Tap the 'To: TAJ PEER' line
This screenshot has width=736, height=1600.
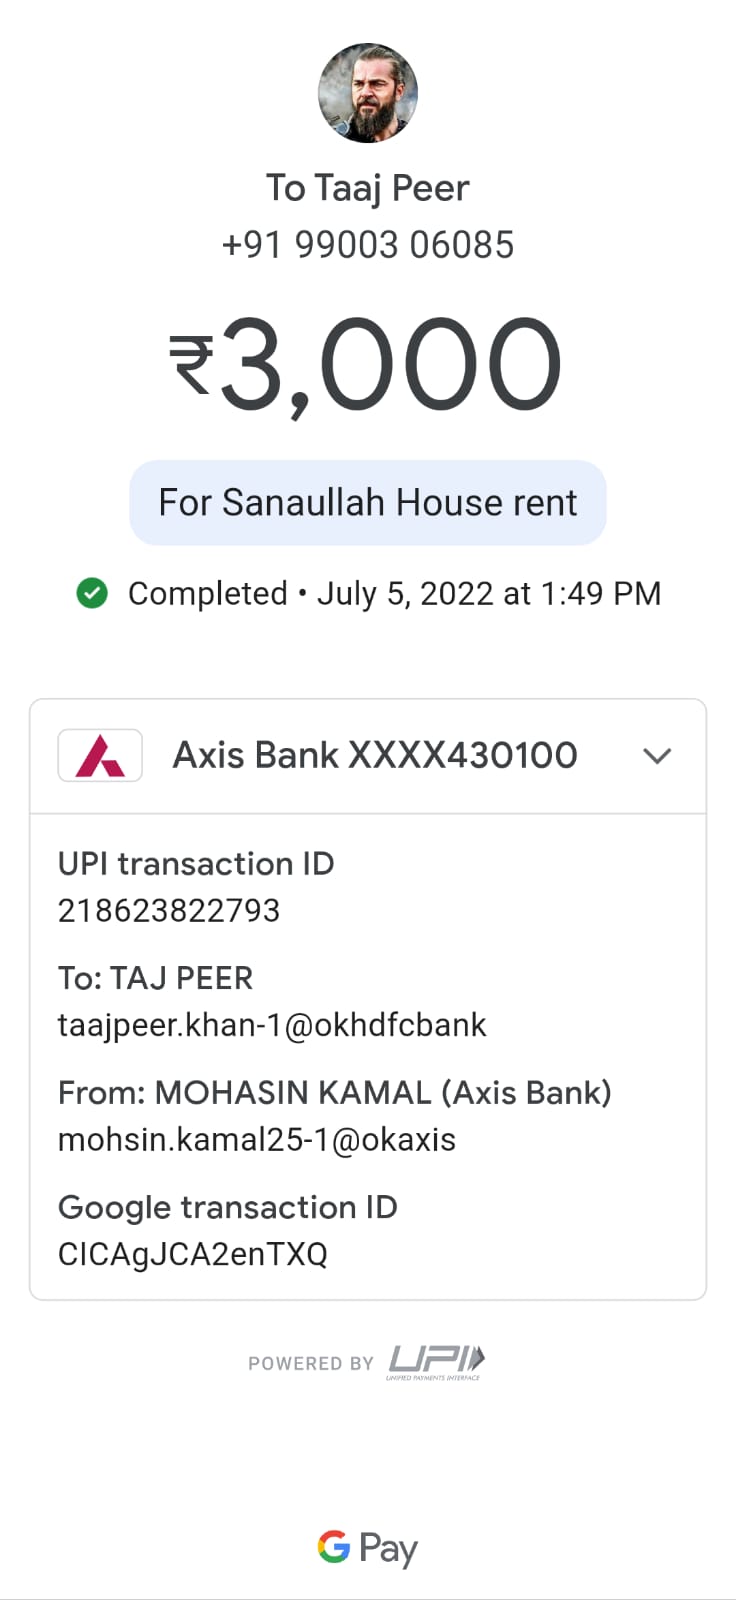(x=156, y=978)
